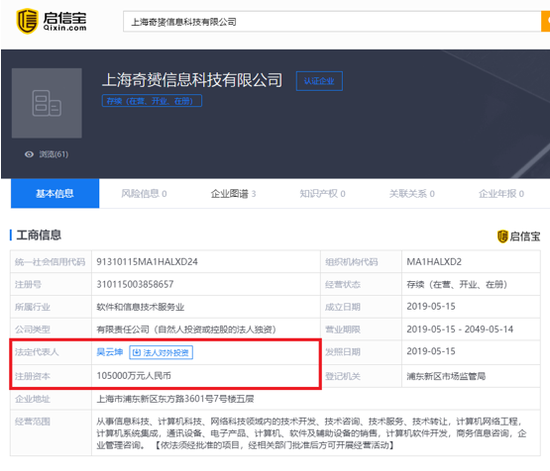Click the industry value 软件和信息技术服务业

click(x=140, y=307)
